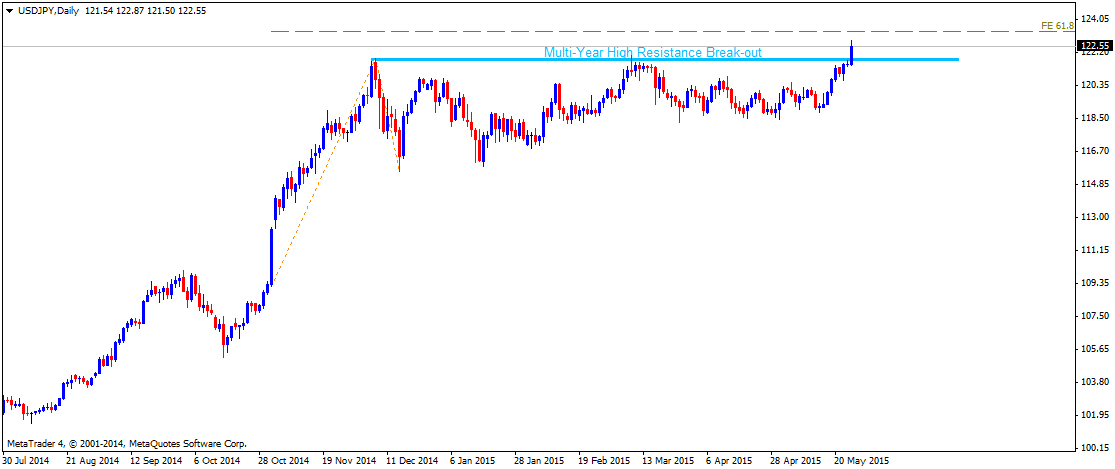Click the triangle arrow beside USDJPY,Daily
This screenshot has width=1115, height=469.
pos(9,10)
